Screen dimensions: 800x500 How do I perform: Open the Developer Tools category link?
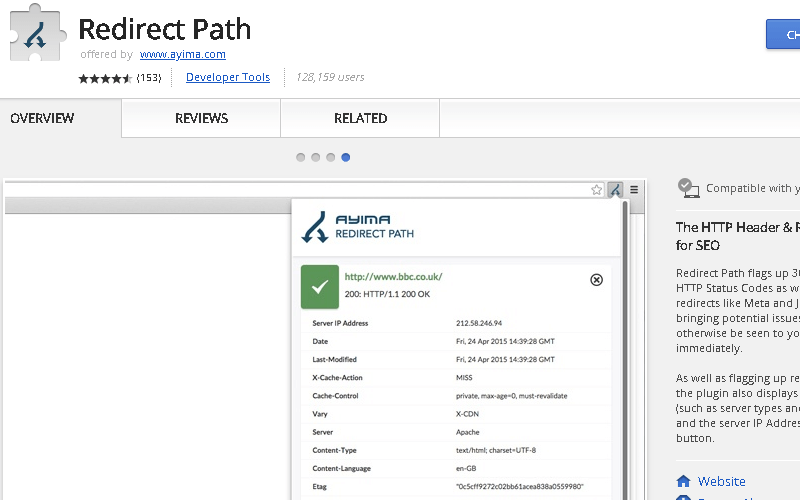[228, 77]
